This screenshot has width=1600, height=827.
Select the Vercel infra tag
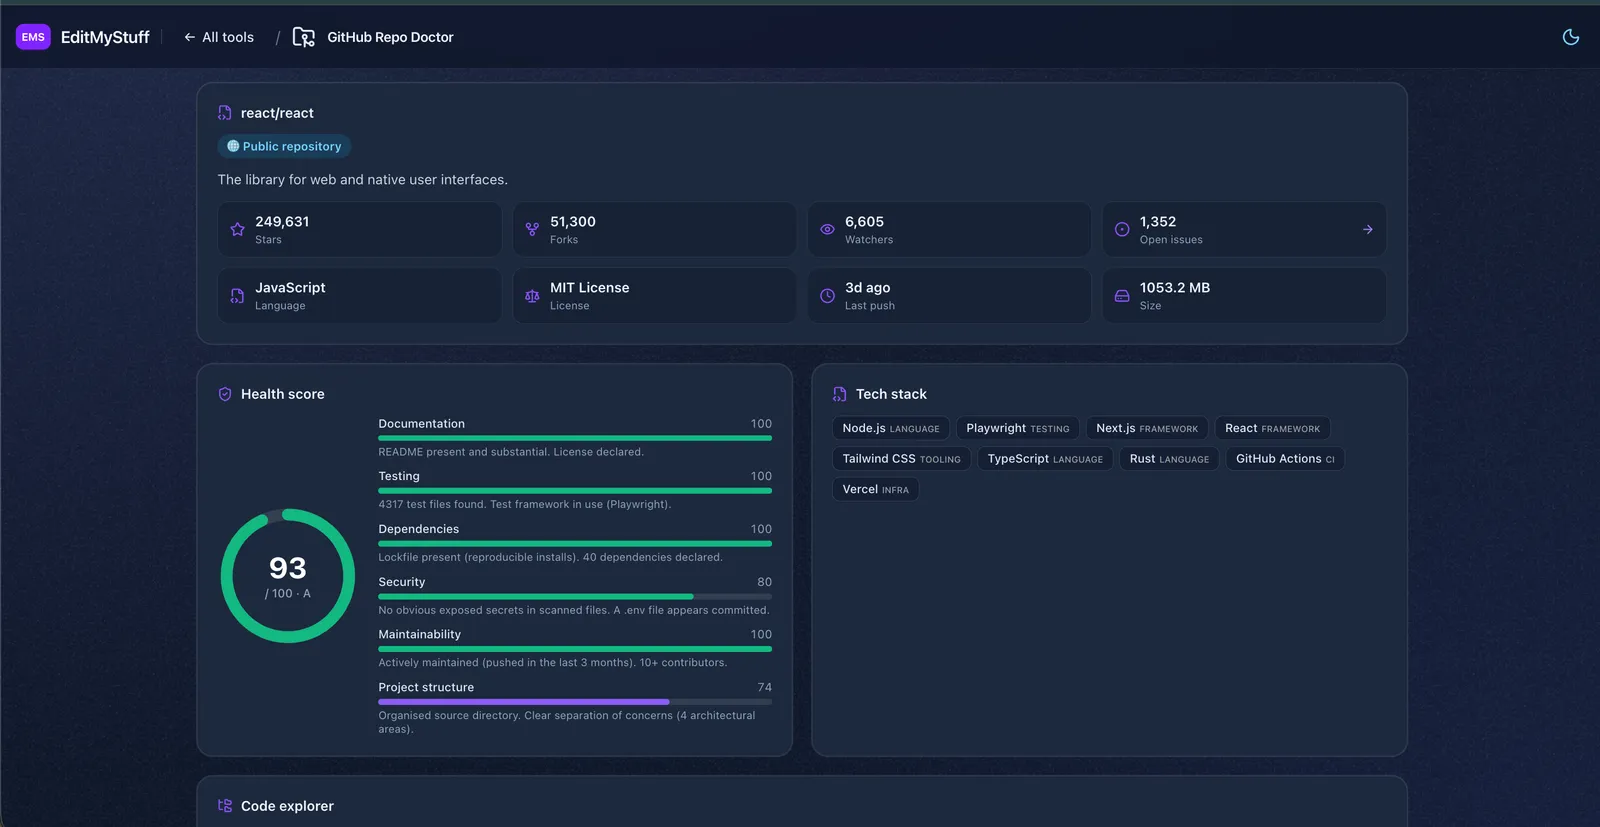coord(875,489)
